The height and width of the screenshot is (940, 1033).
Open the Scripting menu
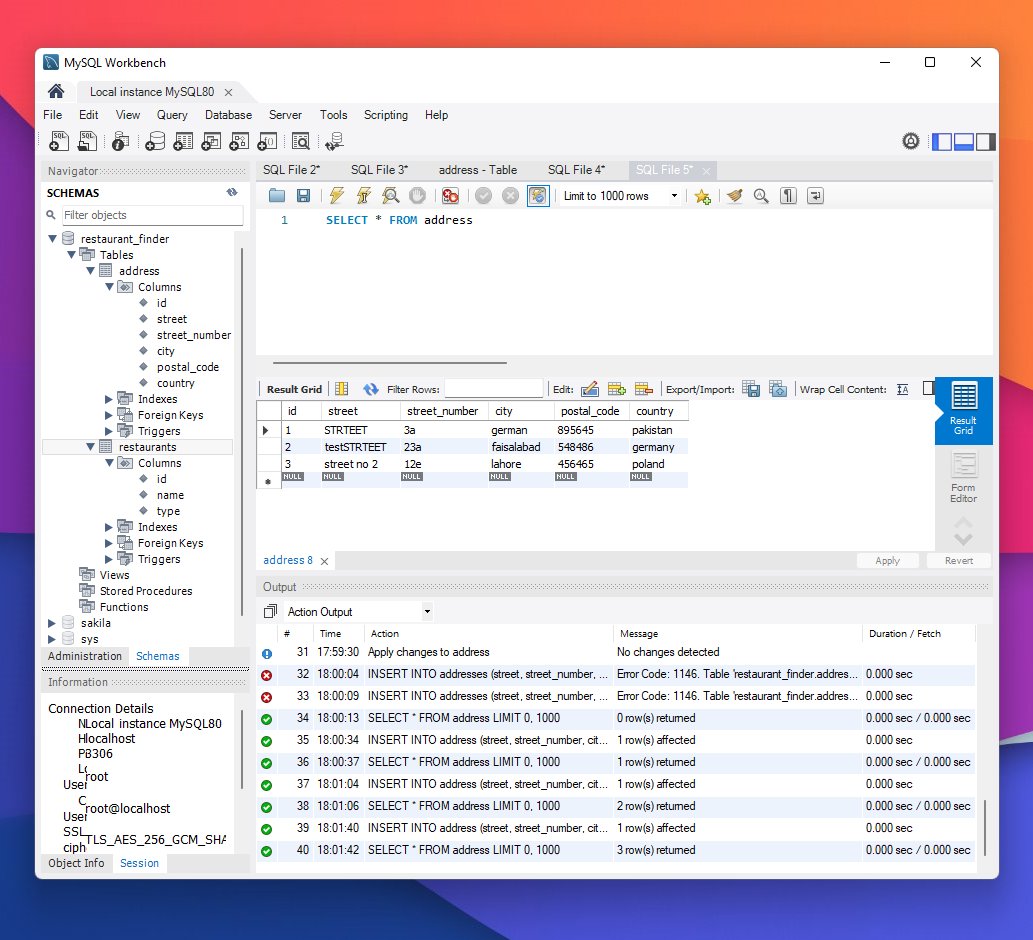tap(385, 115)
